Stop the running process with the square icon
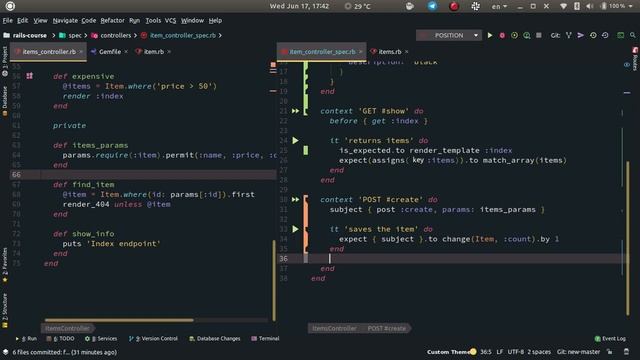Viewport: 640px width, 360px height. tap(539, 36)
